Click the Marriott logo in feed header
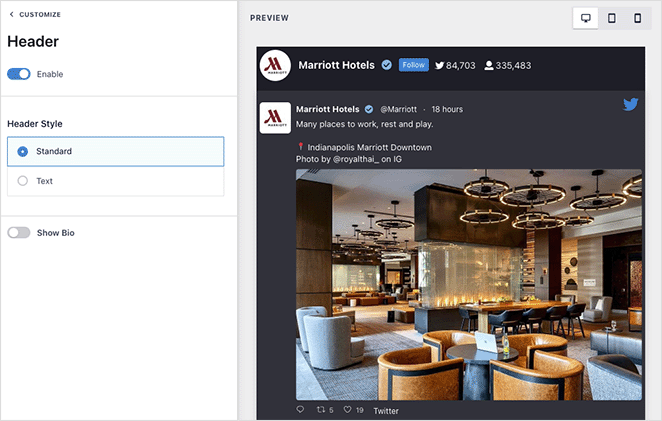662x421 pixels. coord(275,65)
